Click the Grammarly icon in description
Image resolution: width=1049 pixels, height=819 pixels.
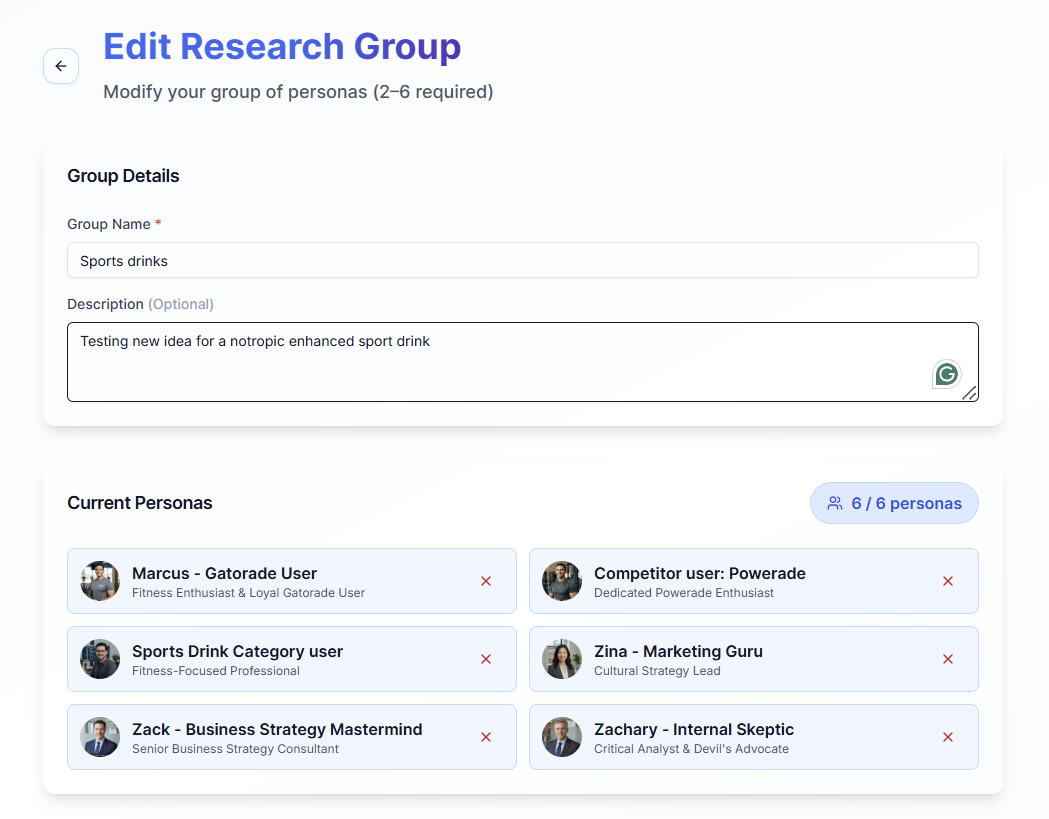click(946, 374)
